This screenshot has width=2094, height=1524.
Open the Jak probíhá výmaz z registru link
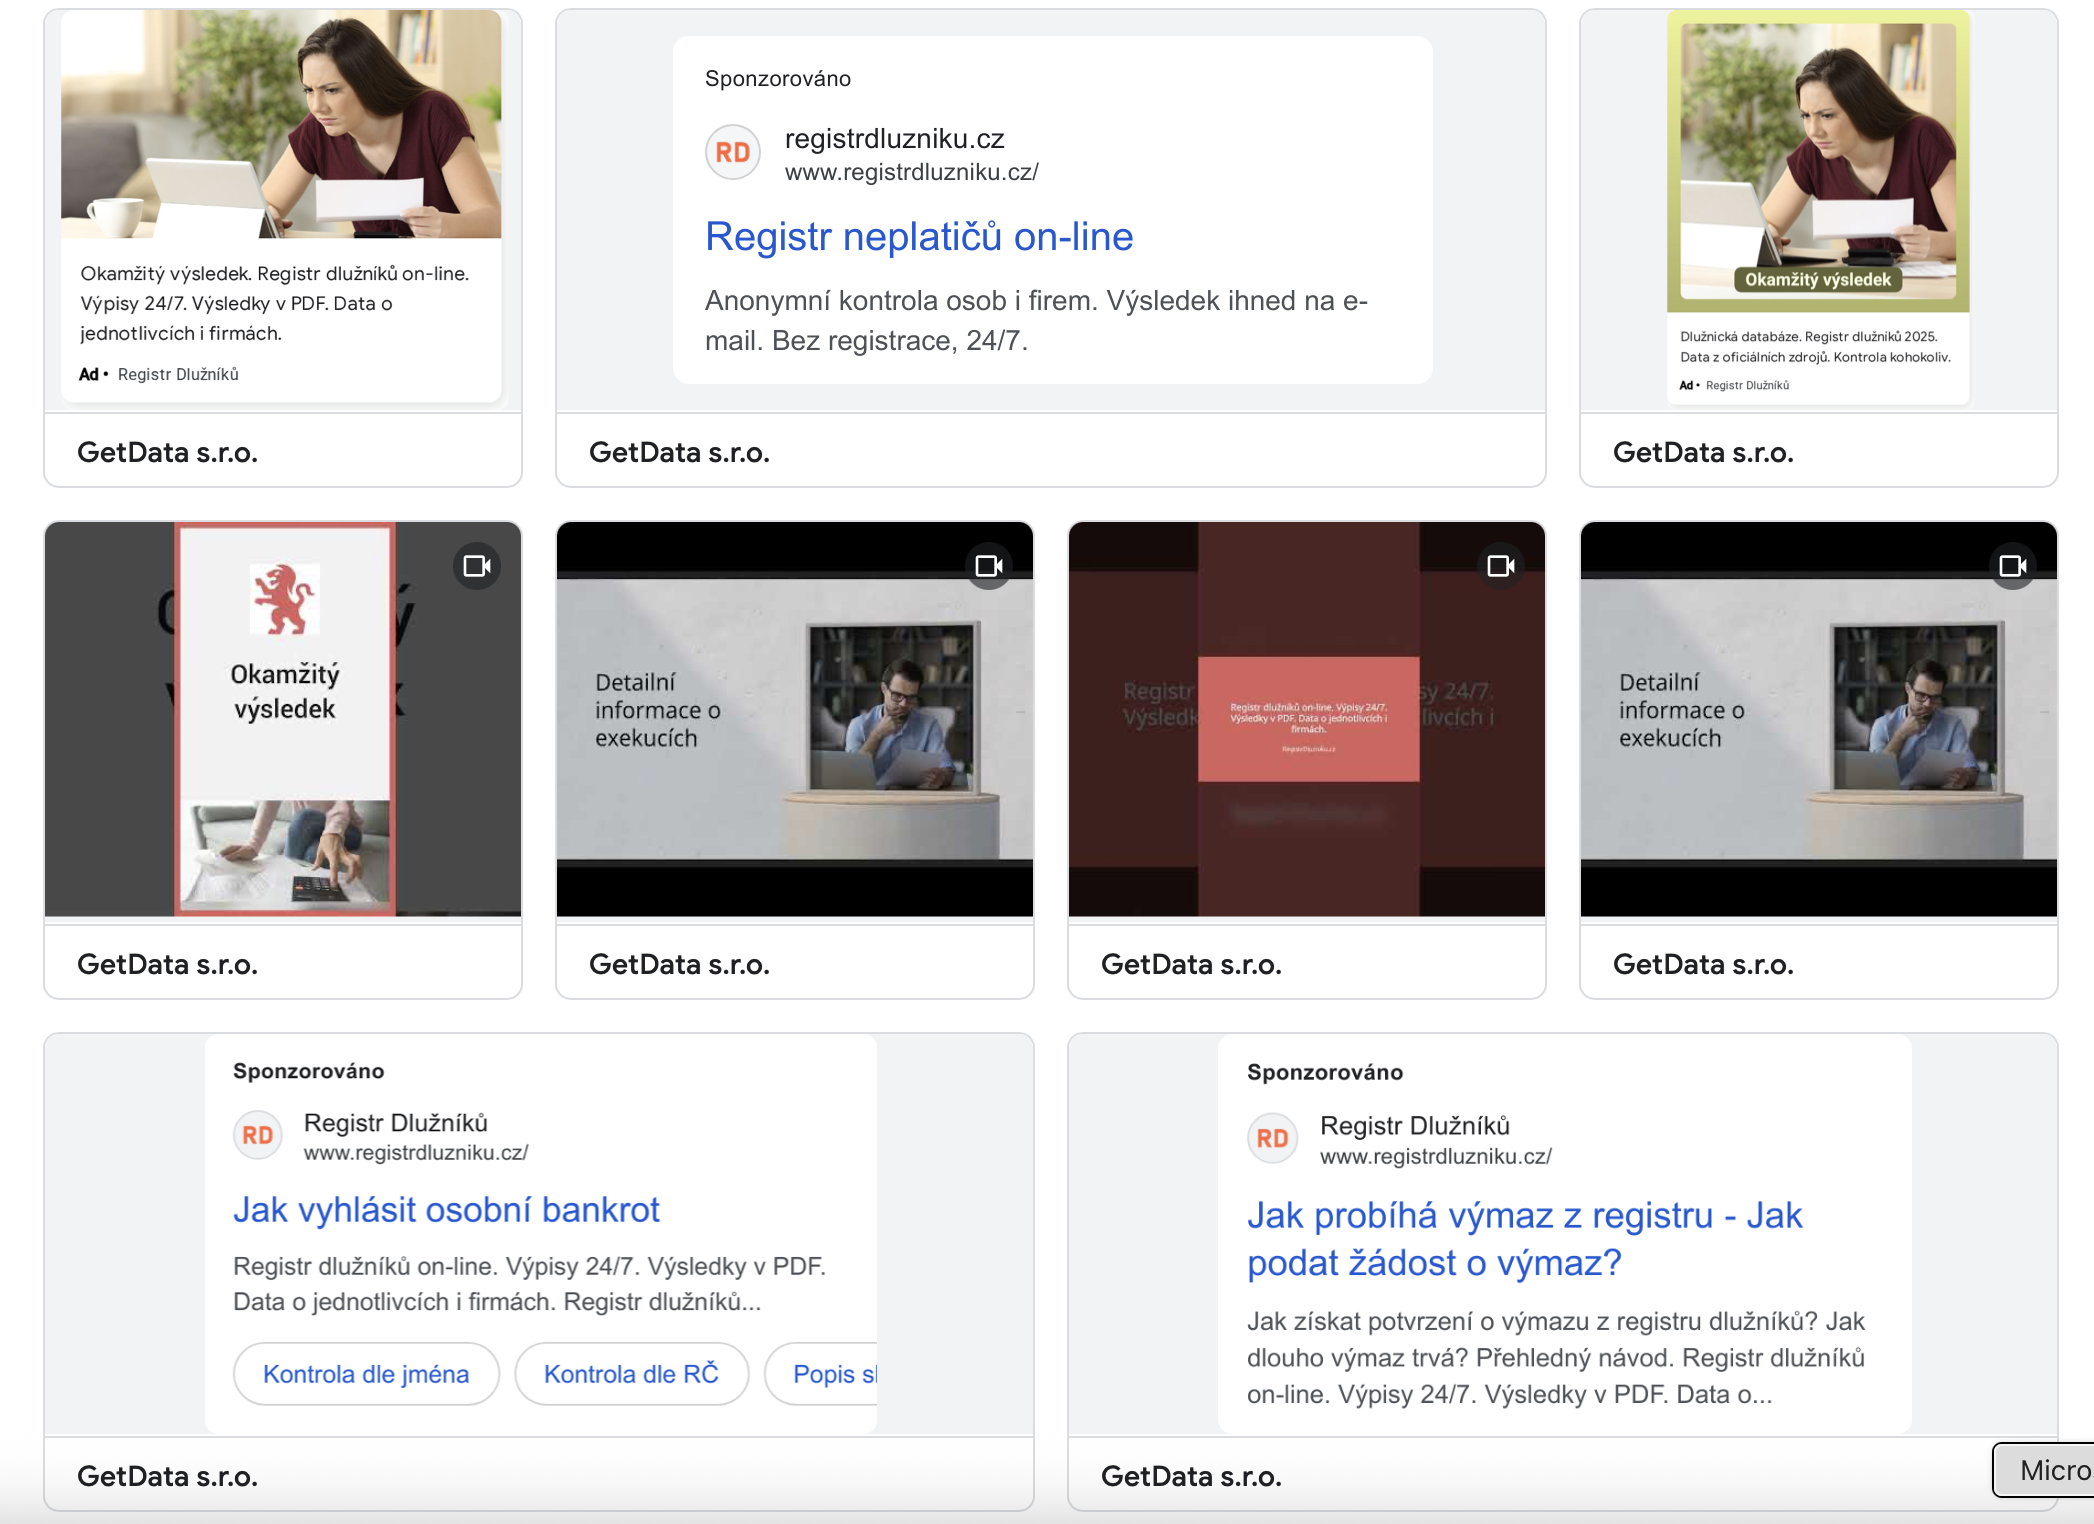tap(1524, 1239)
